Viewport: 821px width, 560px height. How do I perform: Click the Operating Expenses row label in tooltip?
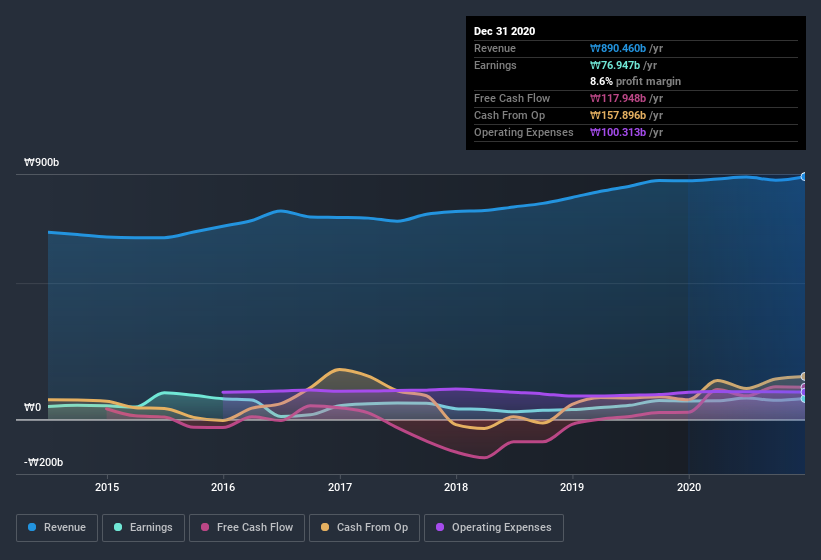pyautogui.click(x=524, y=132)
